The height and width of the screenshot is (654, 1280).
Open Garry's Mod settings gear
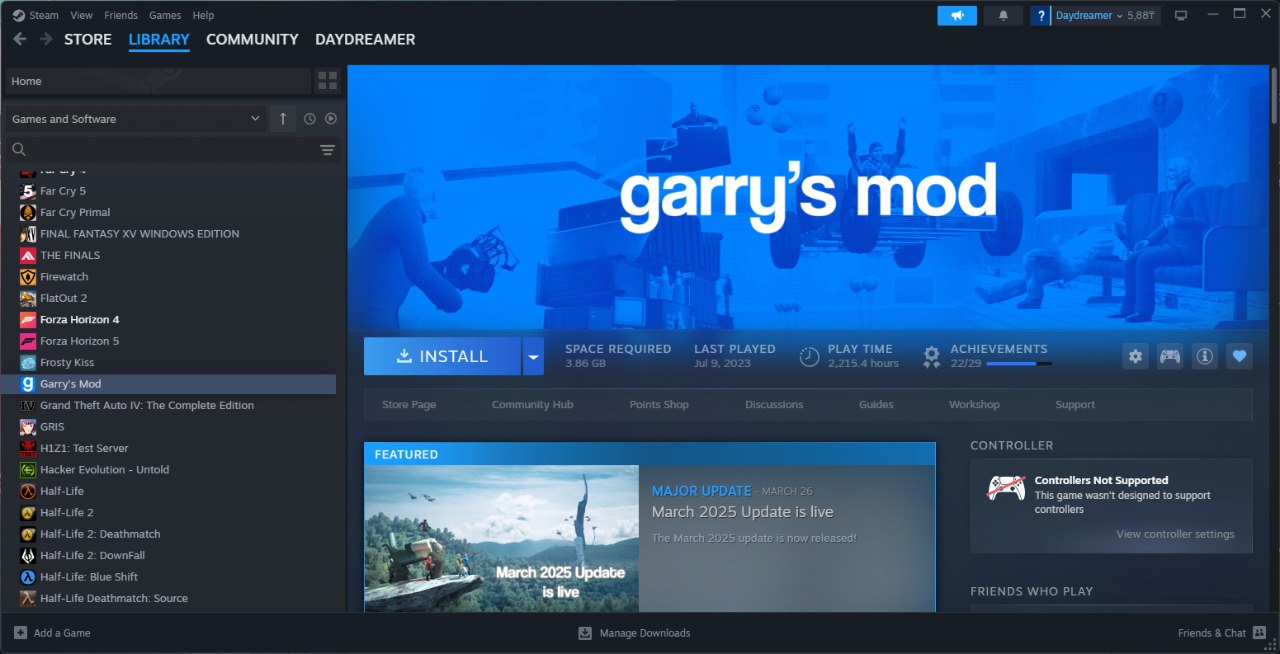pos(1135,356)
